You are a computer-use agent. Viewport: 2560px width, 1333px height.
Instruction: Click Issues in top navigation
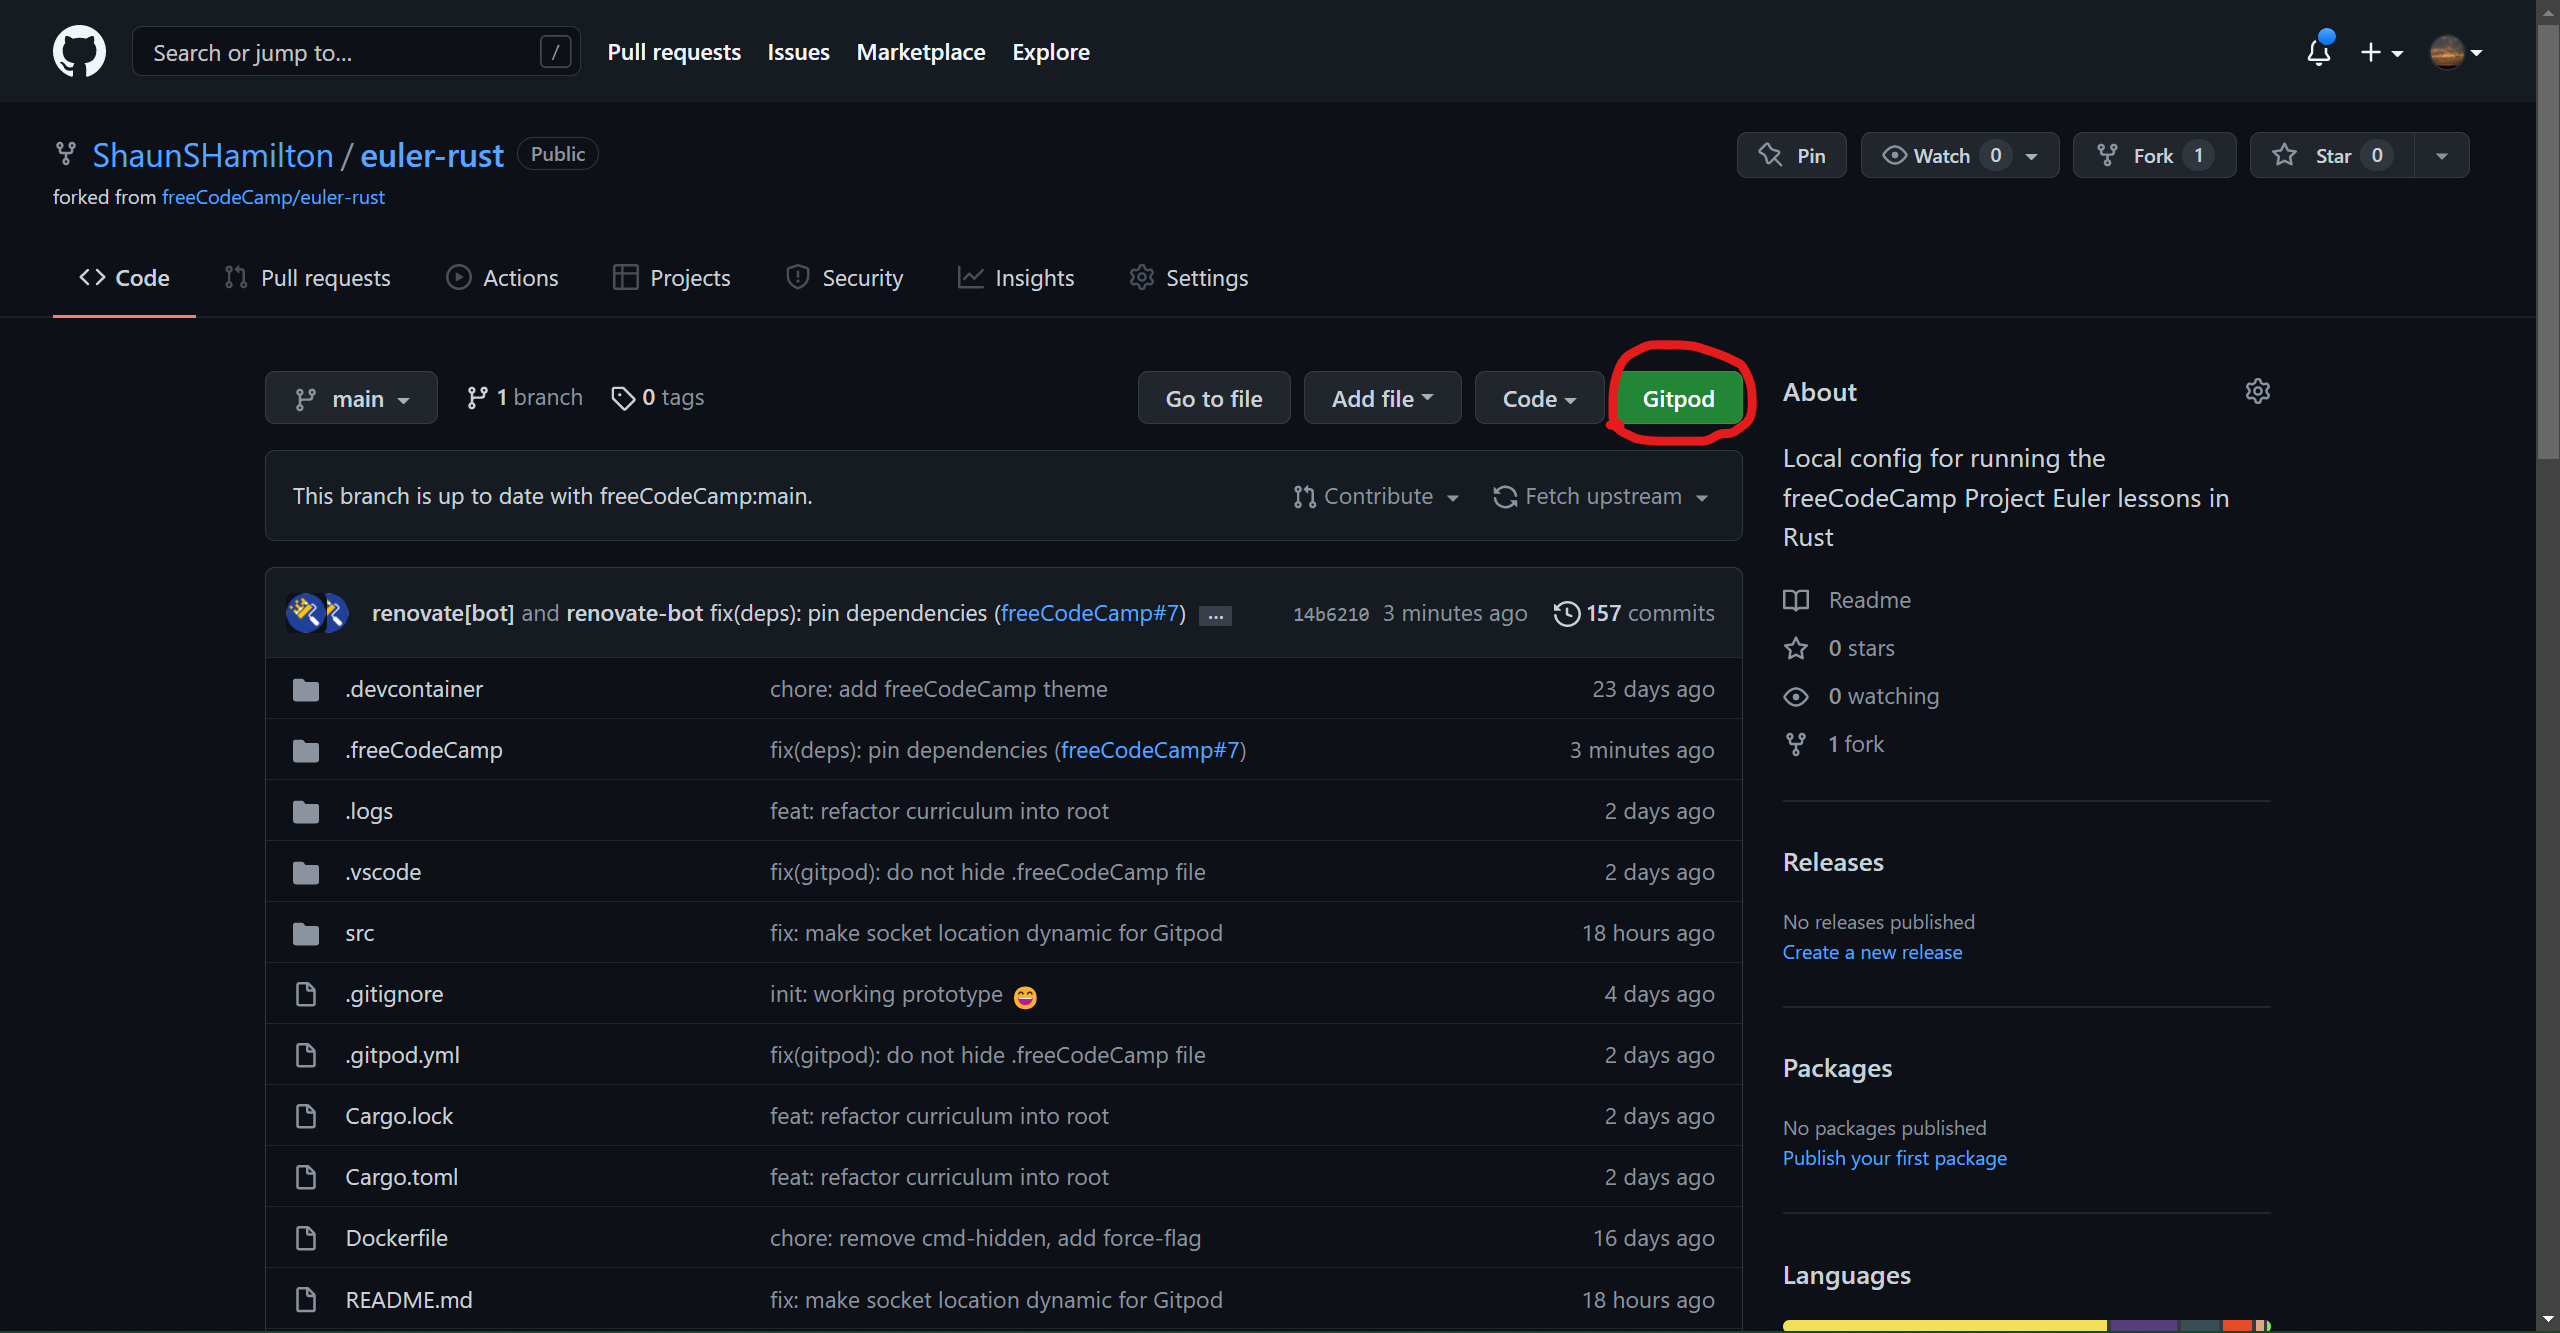(x=798, y=52)
